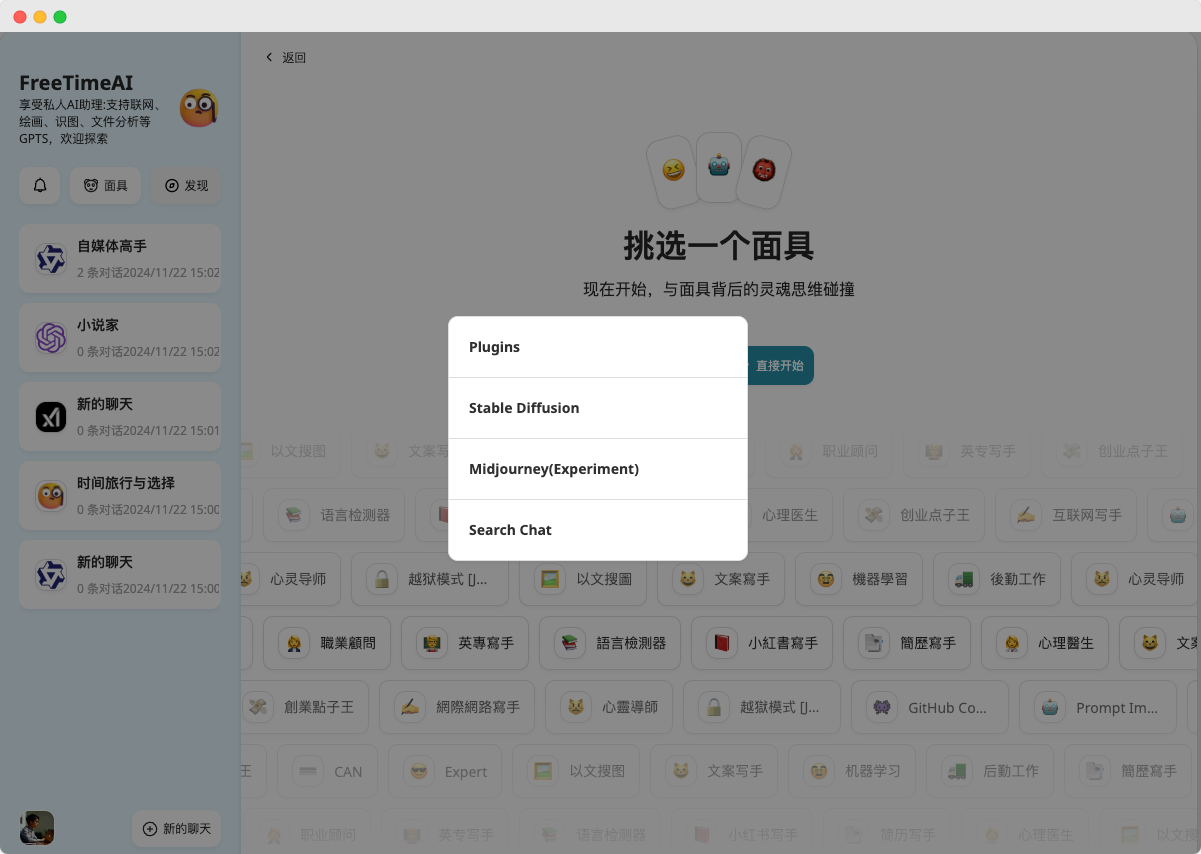Select the Prompt Im... mask
Screen dimensions: 1201x854
(1098, 707)
